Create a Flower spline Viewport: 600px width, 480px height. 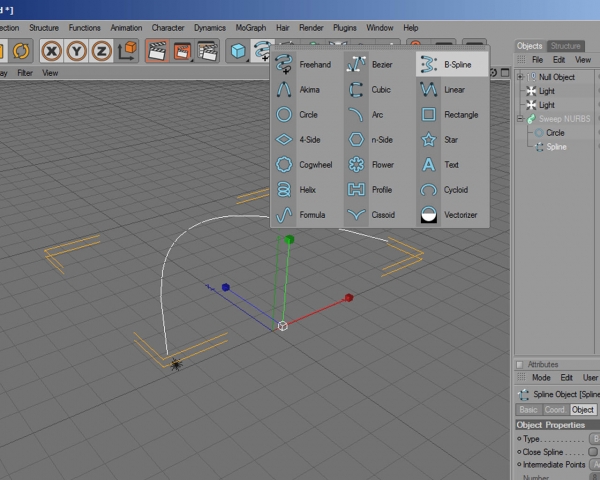coord(377,165)
